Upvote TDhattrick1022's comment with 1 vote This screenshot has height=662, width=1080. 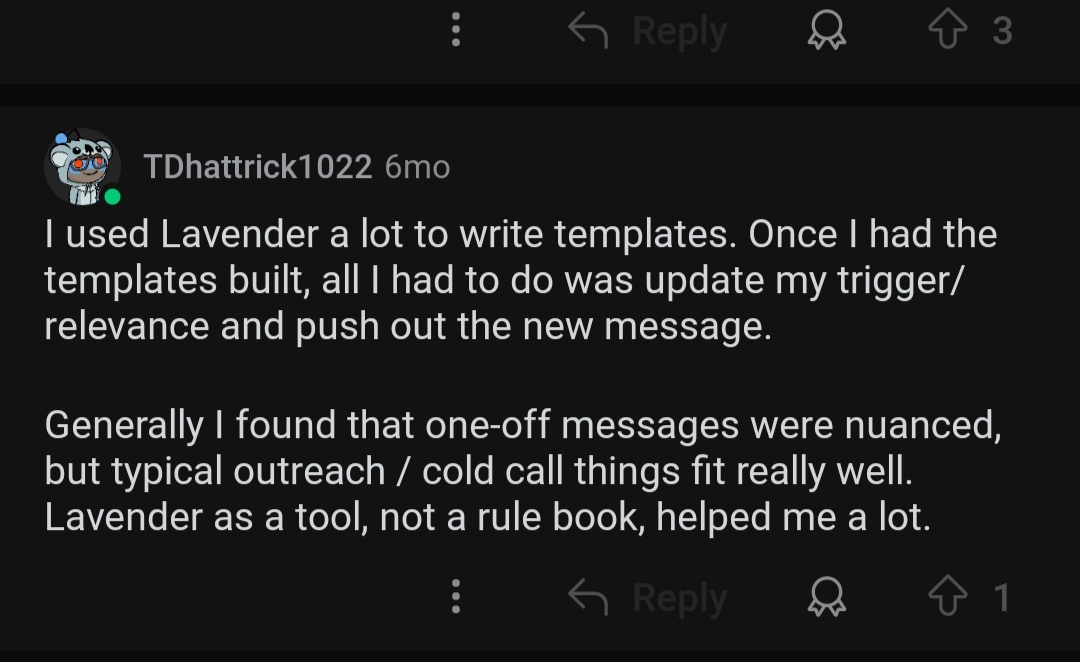(x=948, y=595)
